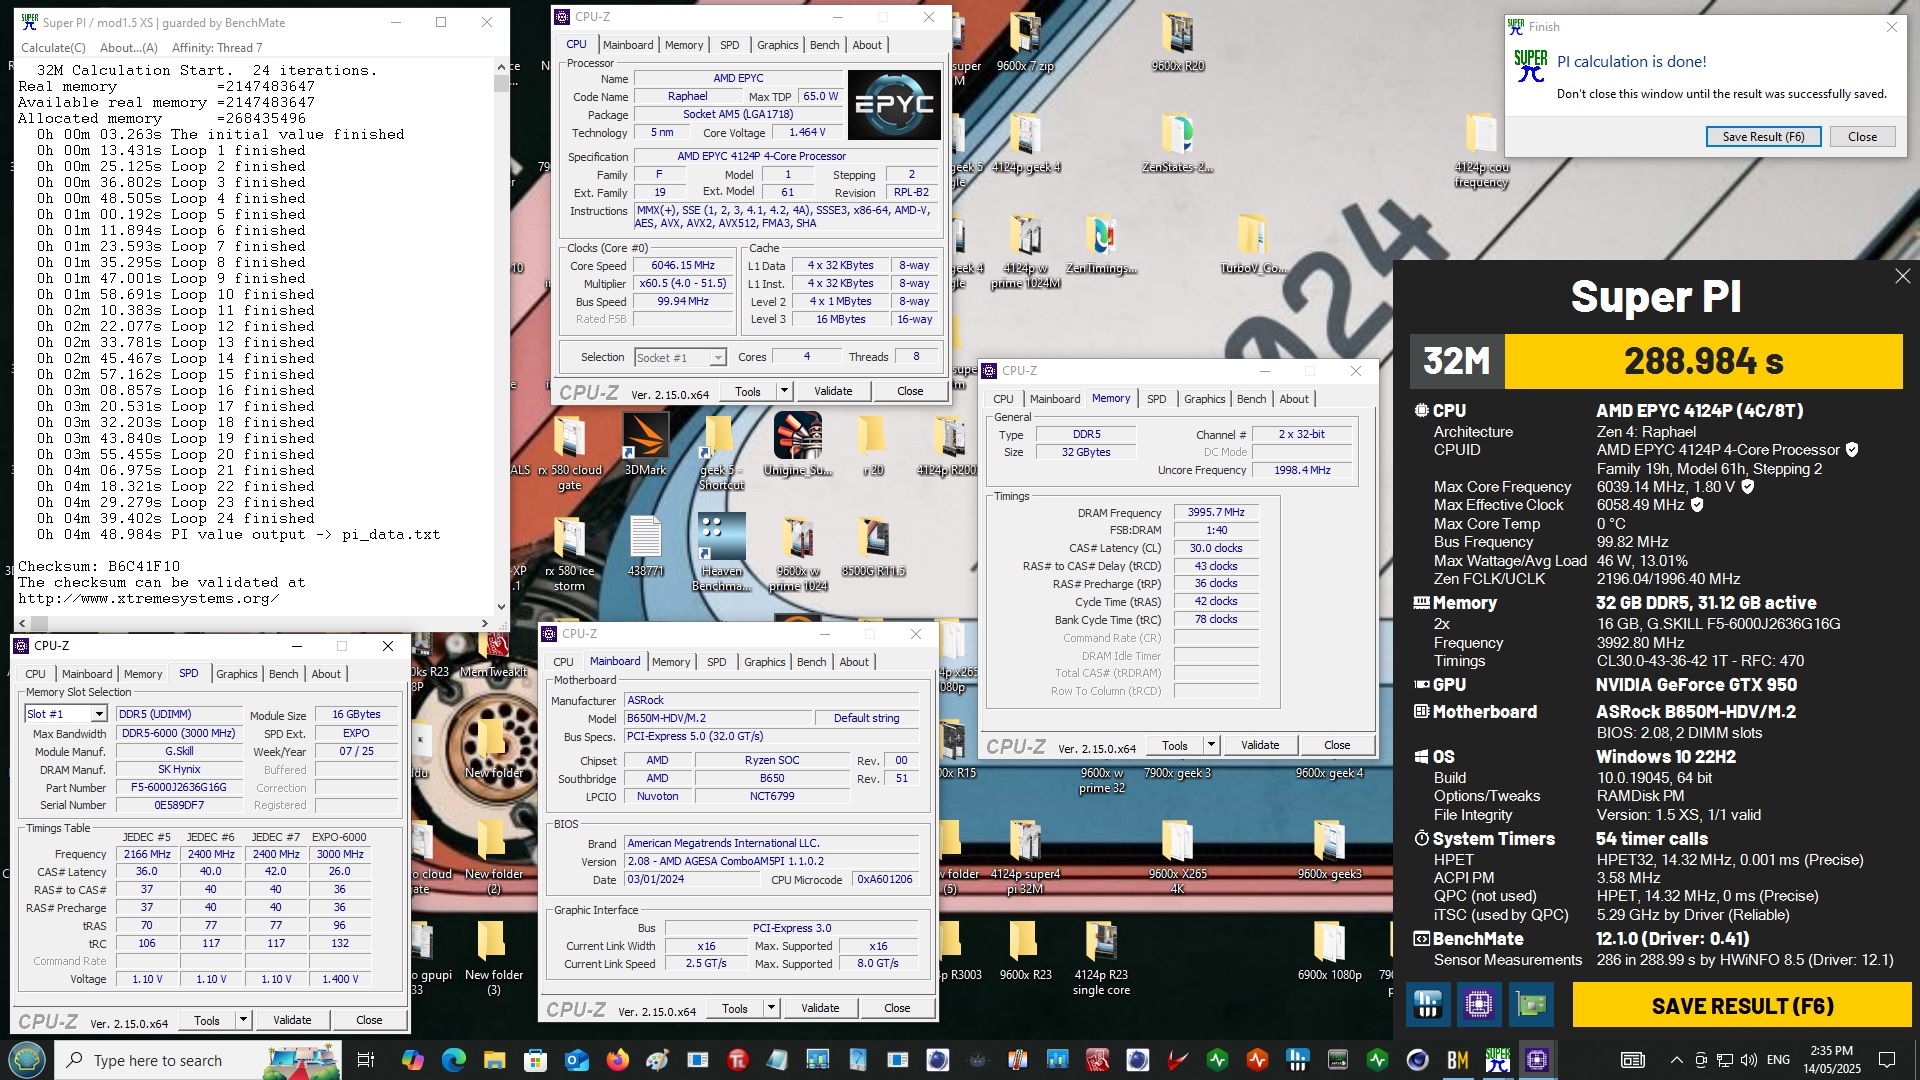The width and height of the screenshot is (1920, 1080).
Task: Launch Microsoft Edge from taskbar
Action: 454,1060
